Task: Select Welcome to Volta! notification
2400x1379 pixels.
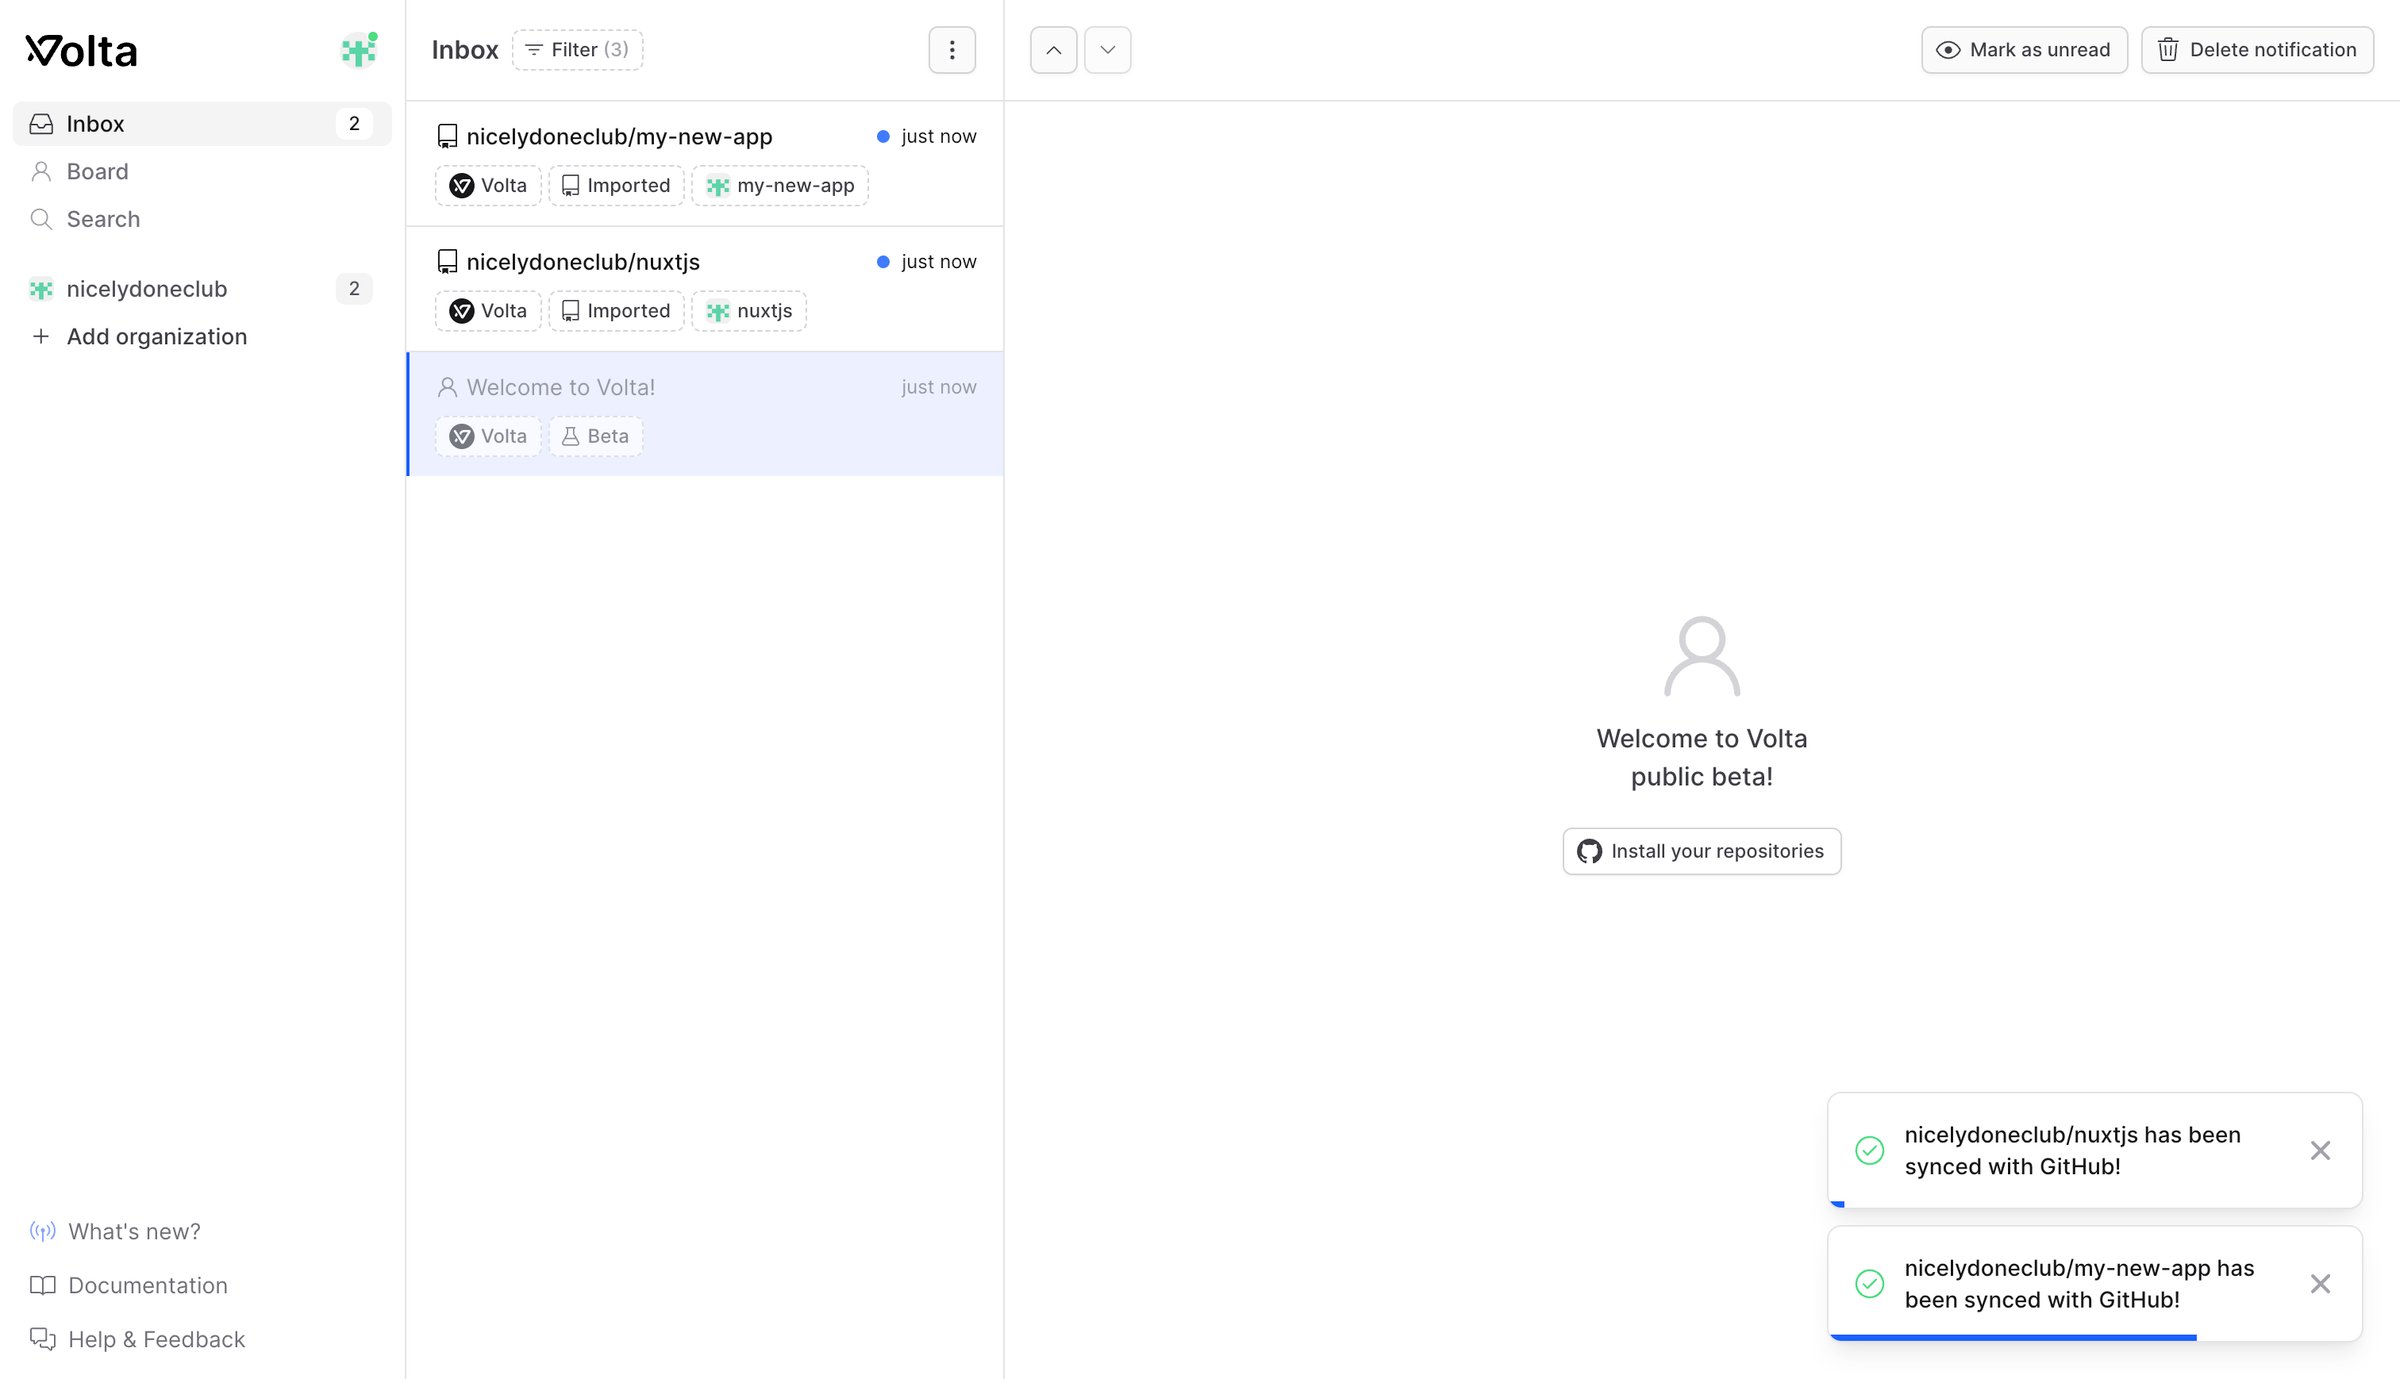Action: point(705,414)
